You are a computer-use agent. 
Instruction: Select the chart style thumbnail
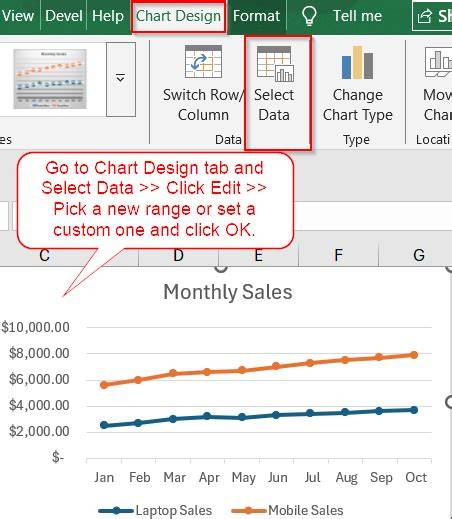(50, 79)
